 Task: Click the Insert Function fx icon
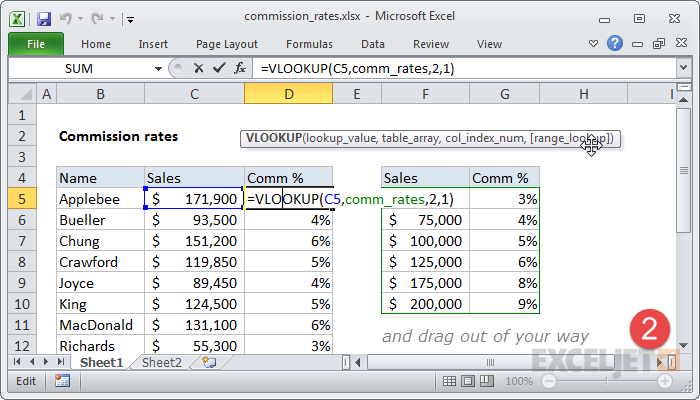[x=240, y=68]
